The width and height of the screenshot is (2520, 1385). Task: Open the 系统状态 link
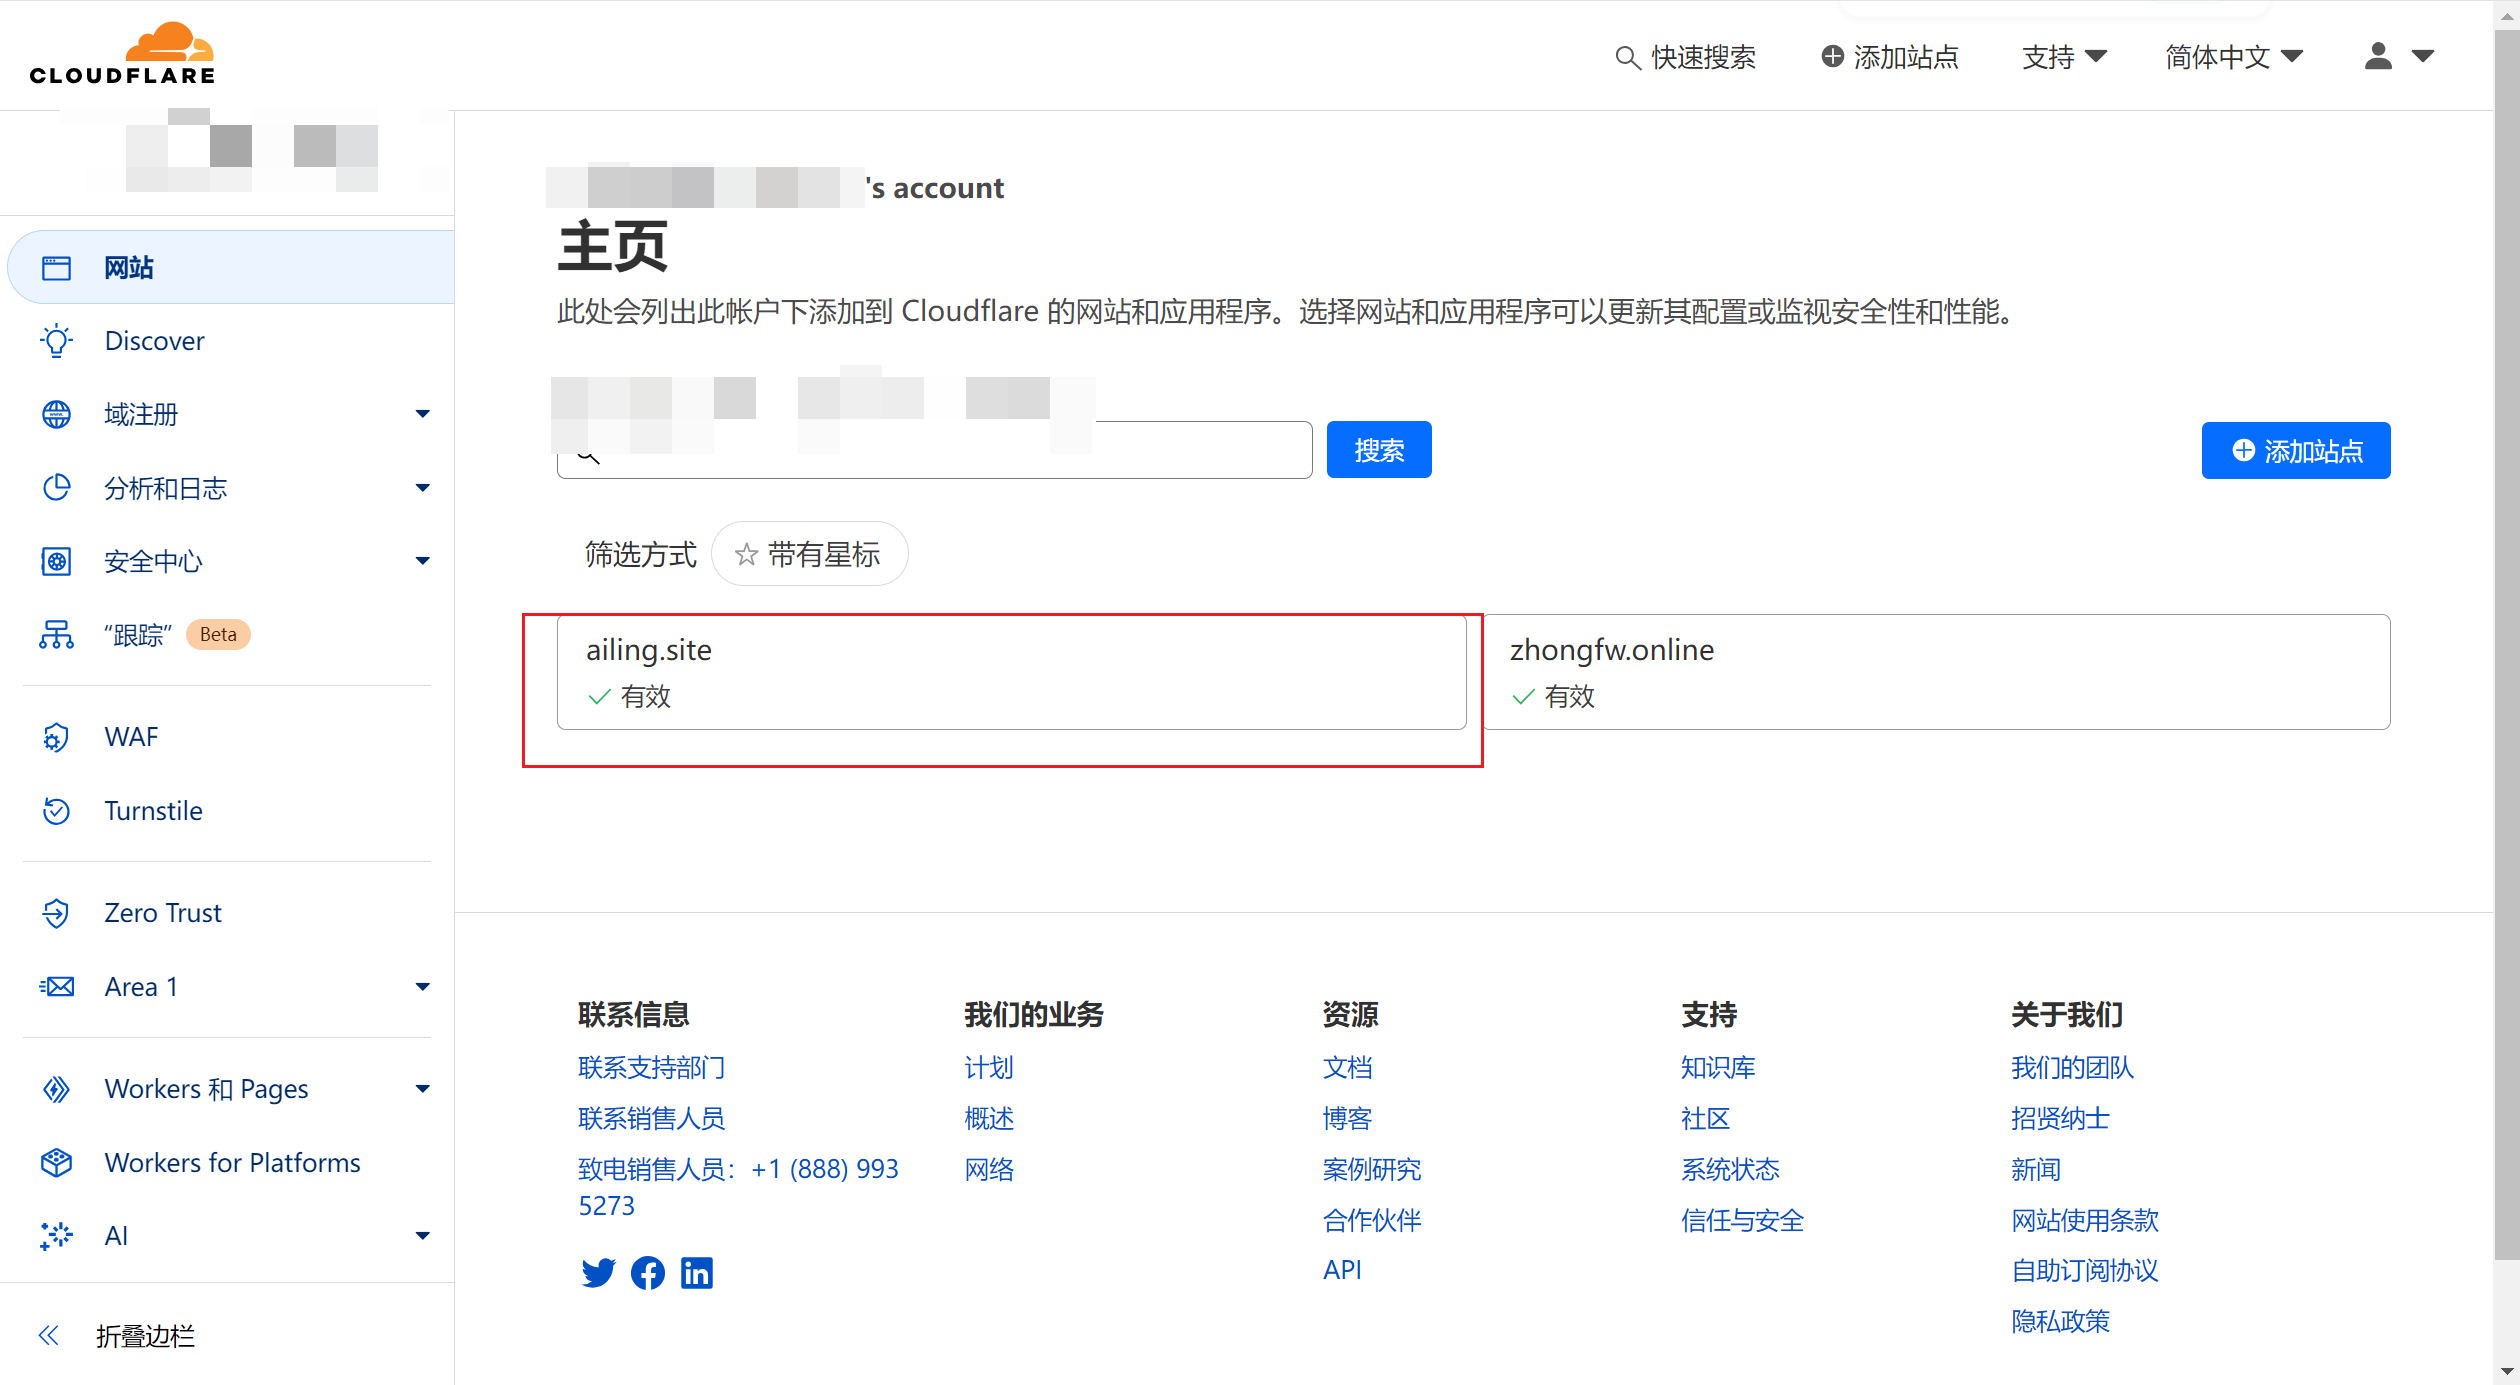coord(1730,1169)
